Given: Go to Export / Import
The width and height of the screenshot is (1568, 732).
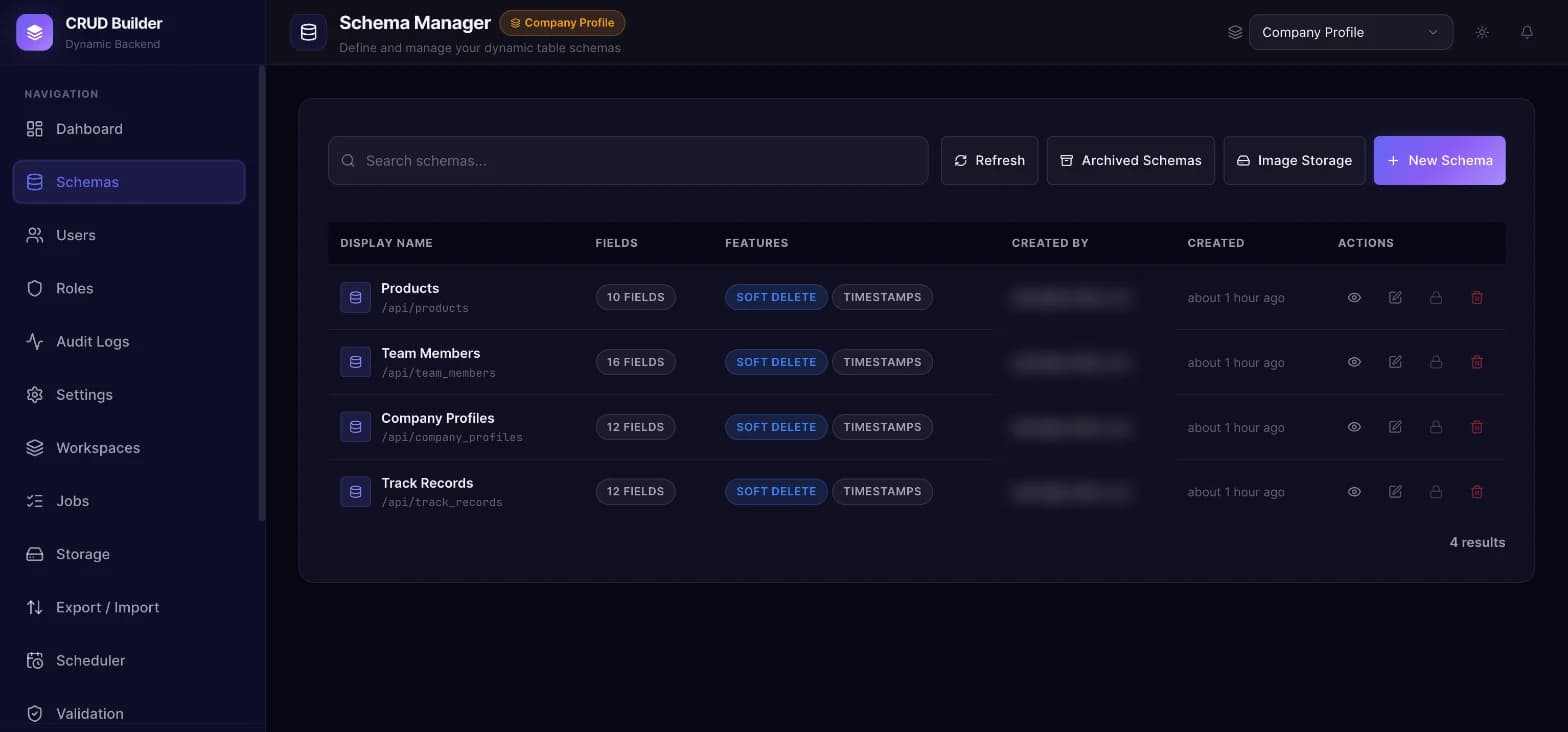Looking at the screenshot, I should [x=129, y=607].
